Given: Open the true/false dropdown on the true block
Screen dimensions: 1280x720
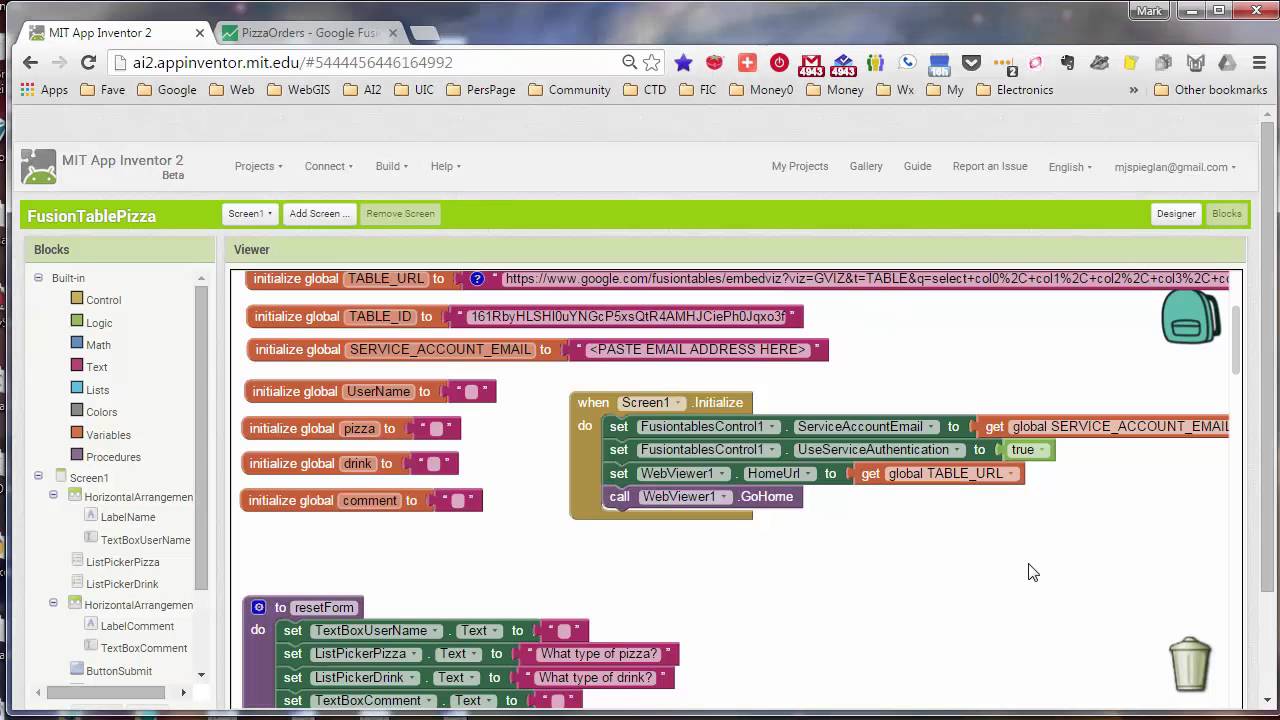Looking at the screenshot, I should (x=1044, y=450).
